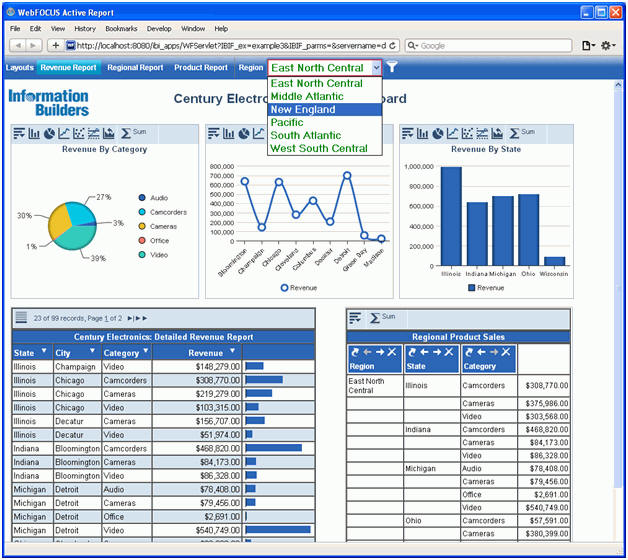628x560 pixels.
Task: Open the detailed report grid menu icon
Action: 21,317
